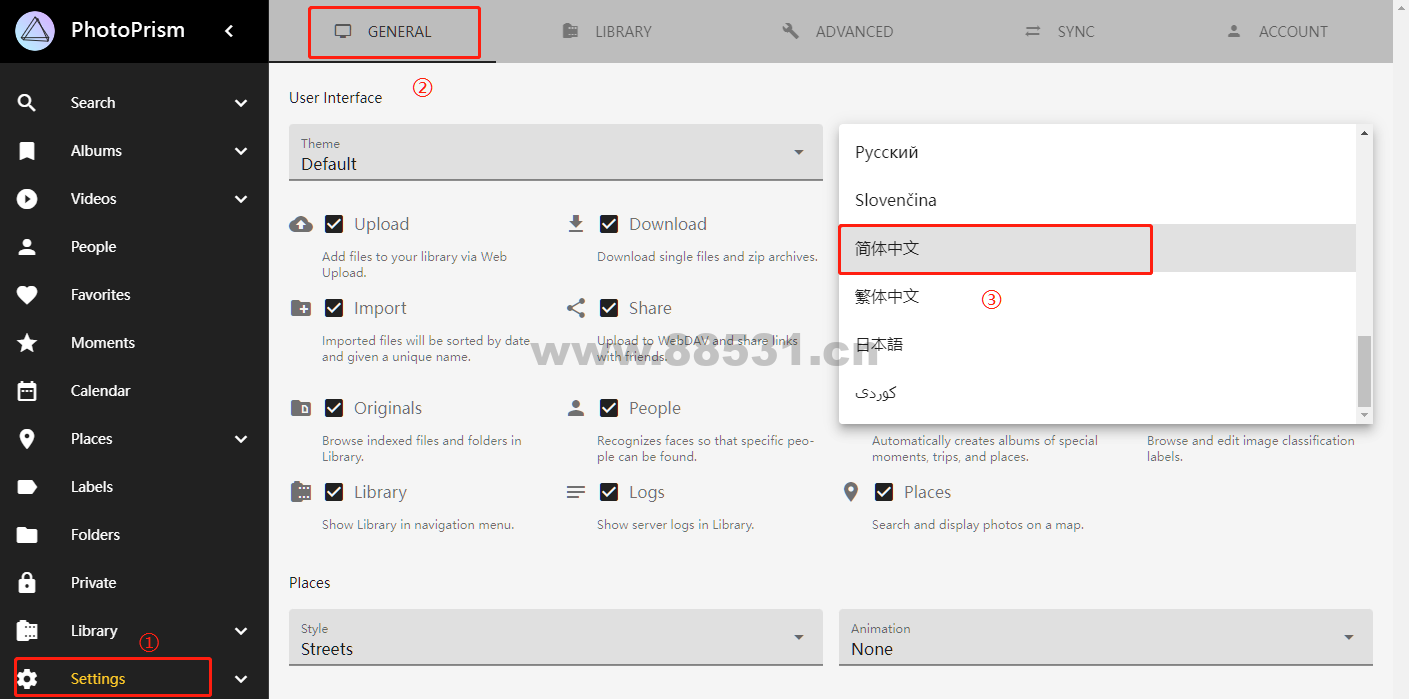
Task: Expand the Search menu chevron
Action: click(x=241, y=103)
